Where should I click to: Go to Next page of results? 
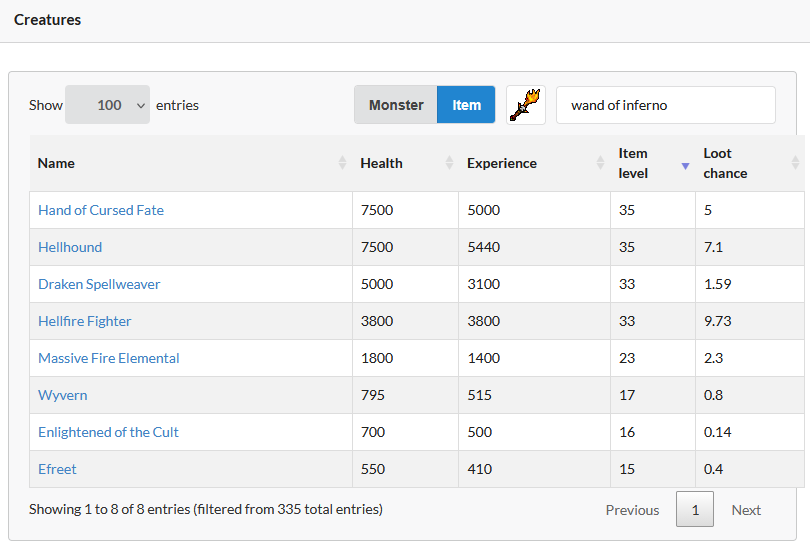tap(746, 510)
